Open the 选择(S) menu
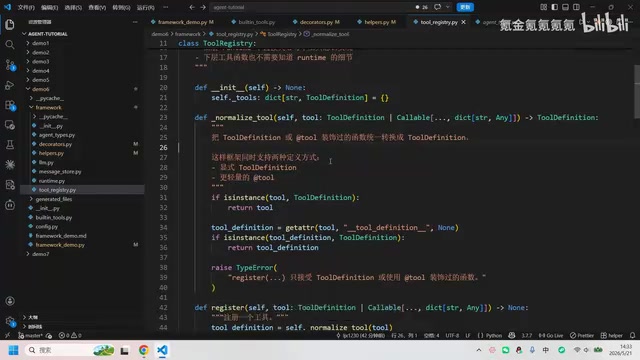The height and width of the screenshot is (360, 640). coord(73,7)
